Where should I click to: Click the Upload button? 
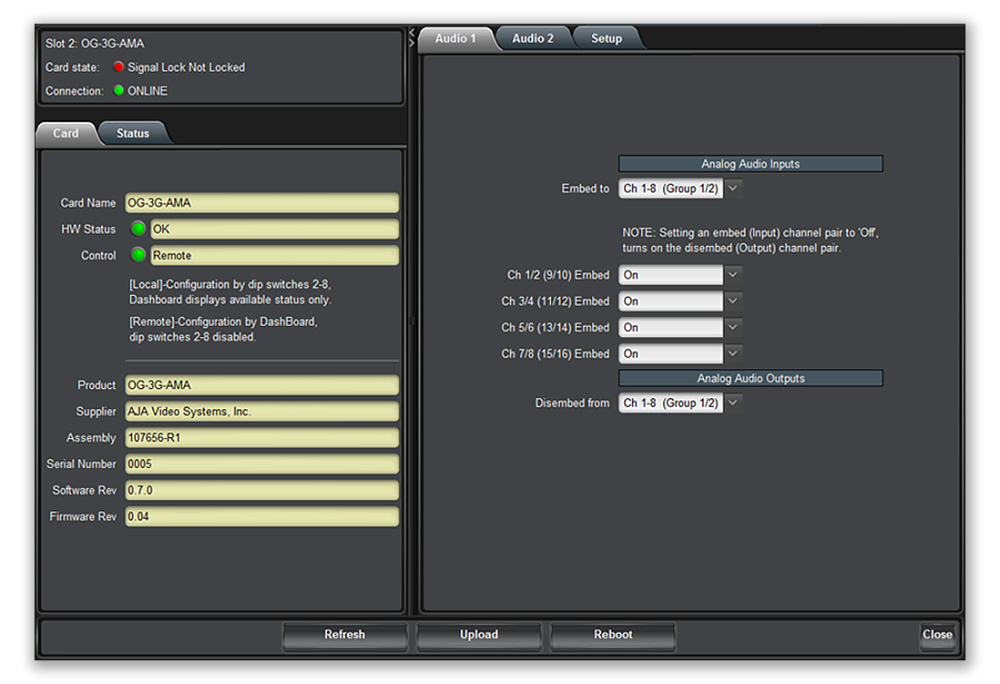(479, 635)
